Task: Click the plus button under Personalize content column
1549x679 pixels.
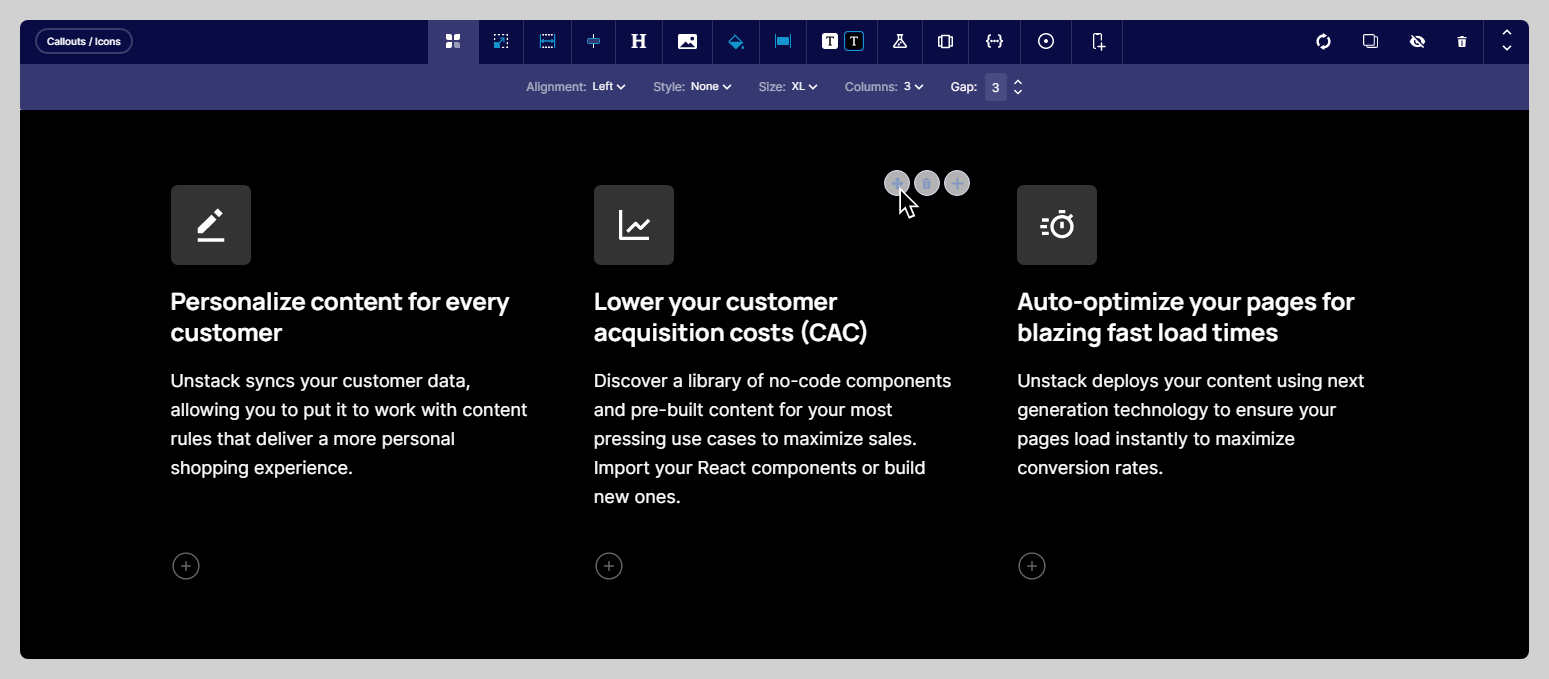Action: 186,566
